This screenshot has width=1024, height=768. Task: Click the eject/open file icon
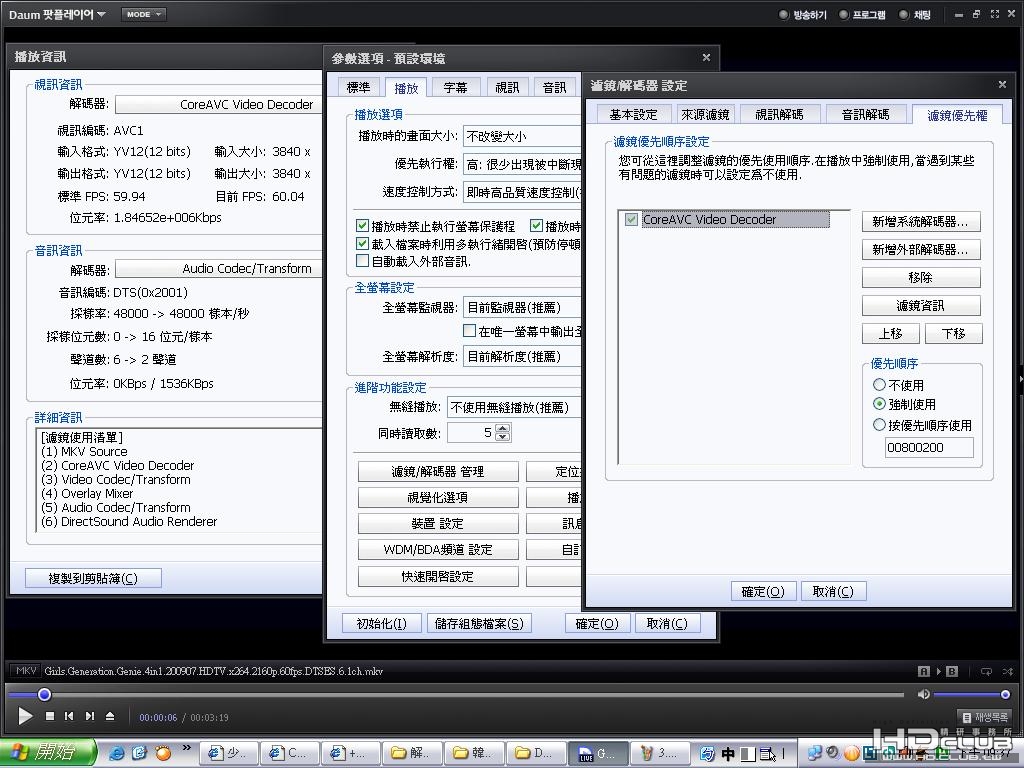(110, 716)
